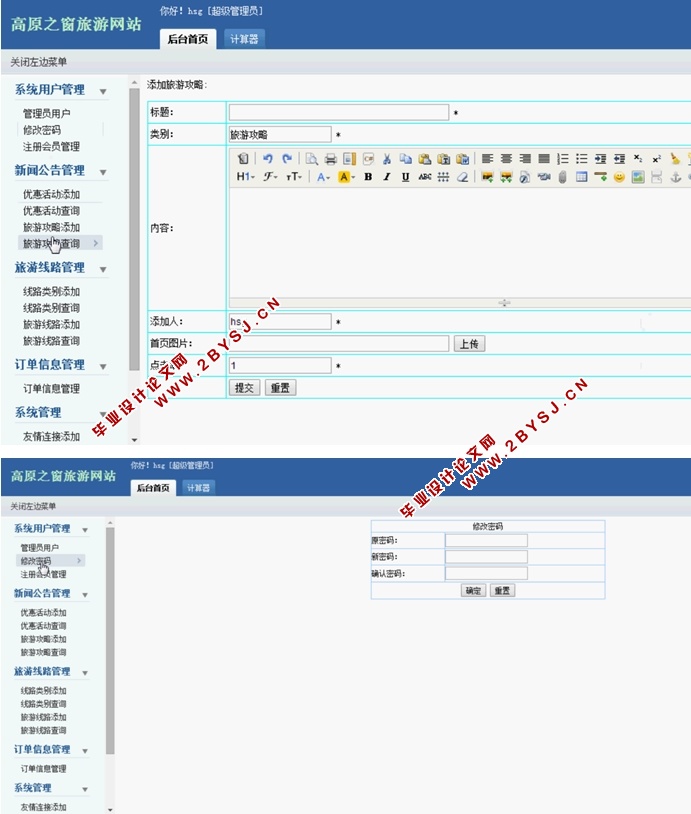The width and height of the screenshot is (691, 814).
Task: Toggle underline formatting
Action: [x=405, y=177]
